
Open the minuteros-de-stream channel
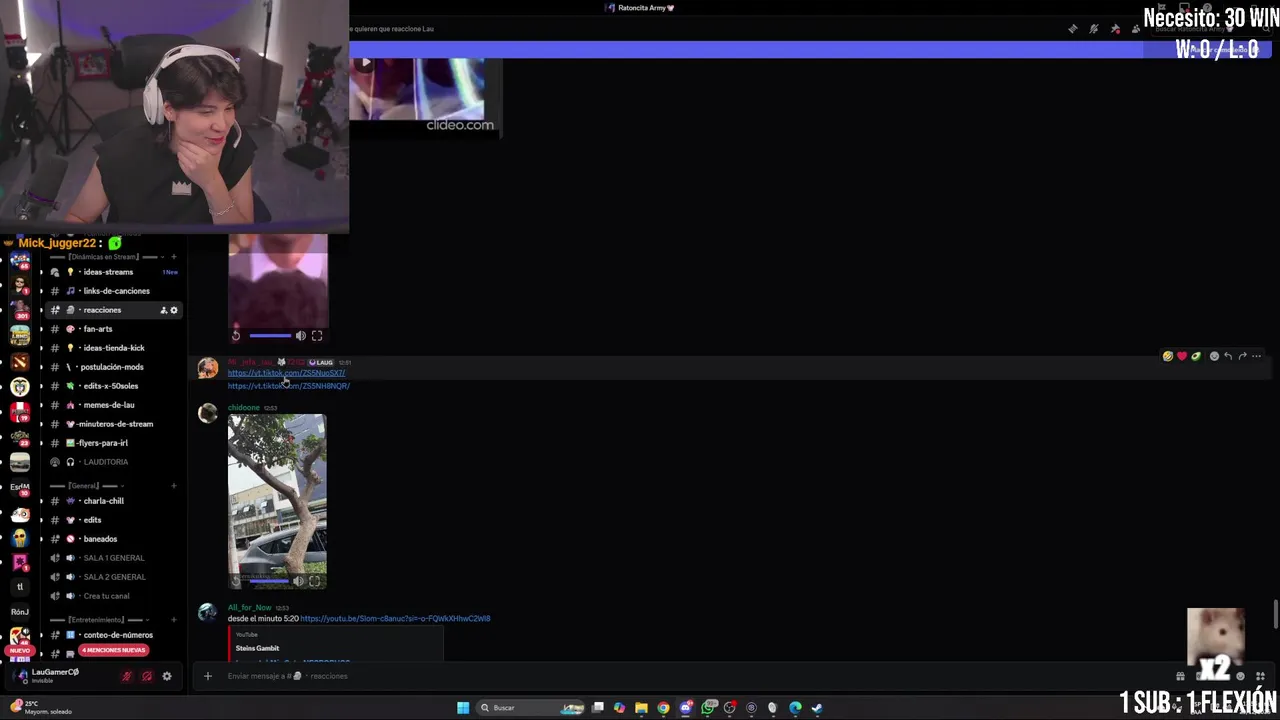(x=116, y=424)
